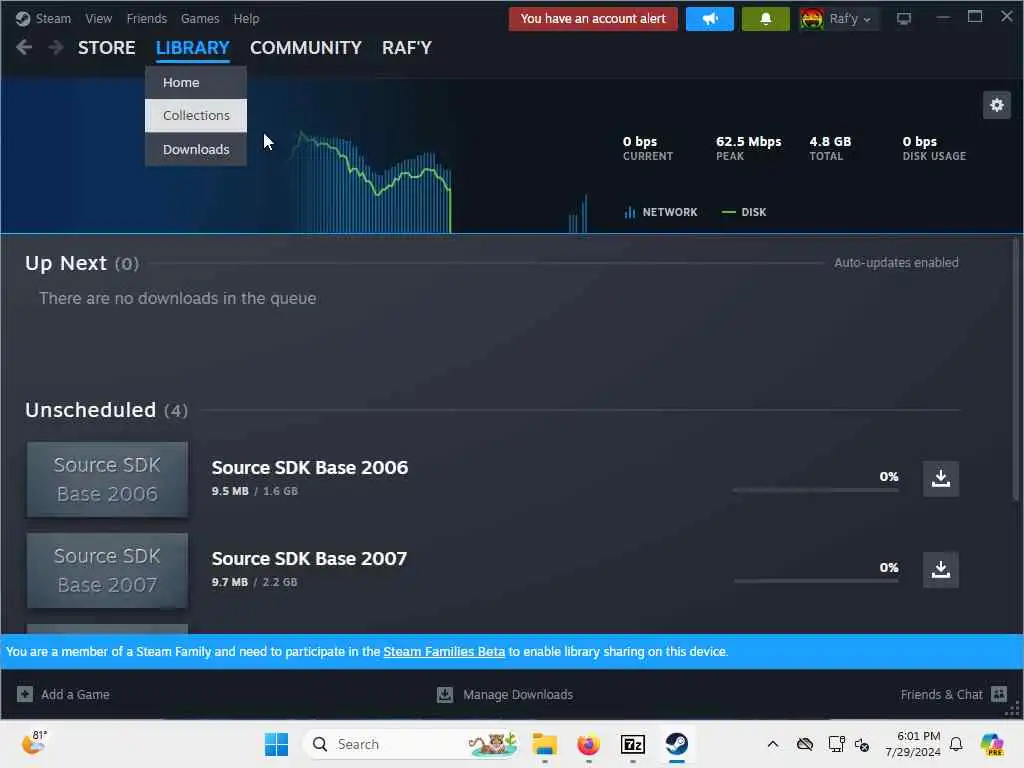Expand Raf'y account dropdown arrow
The width and height of the screenshot is (1024, 768).
(867, 20)
